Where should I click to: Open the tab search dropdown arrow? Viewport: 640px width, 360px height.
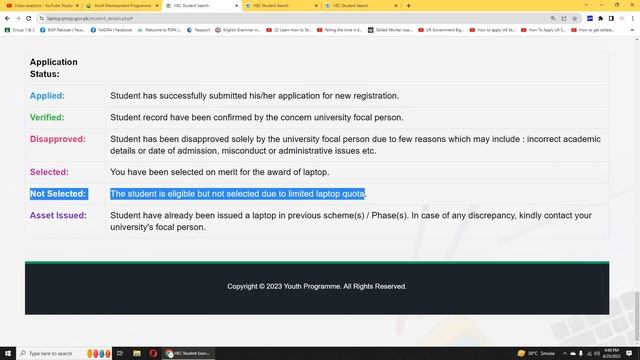pos(587,5)
